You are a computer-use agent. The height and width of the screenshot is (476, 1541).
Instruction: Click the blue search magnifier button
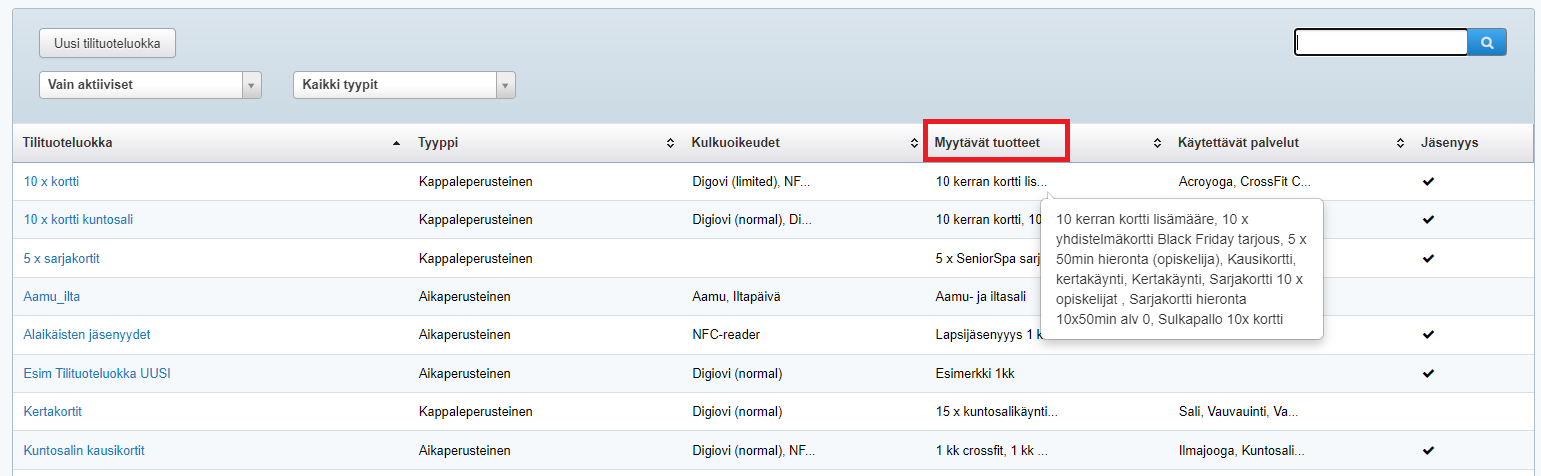tap(1487, 42)
